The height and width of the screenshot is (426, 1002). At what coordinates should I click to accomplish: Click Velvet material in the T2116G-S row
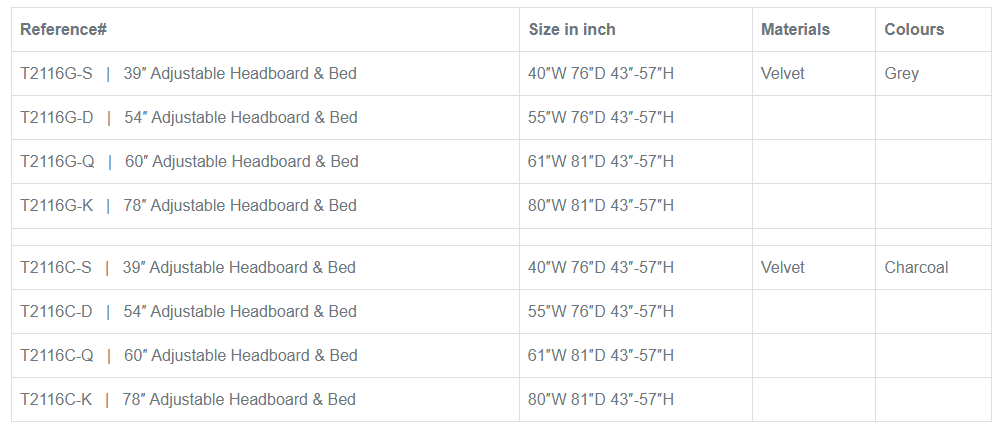782,73
